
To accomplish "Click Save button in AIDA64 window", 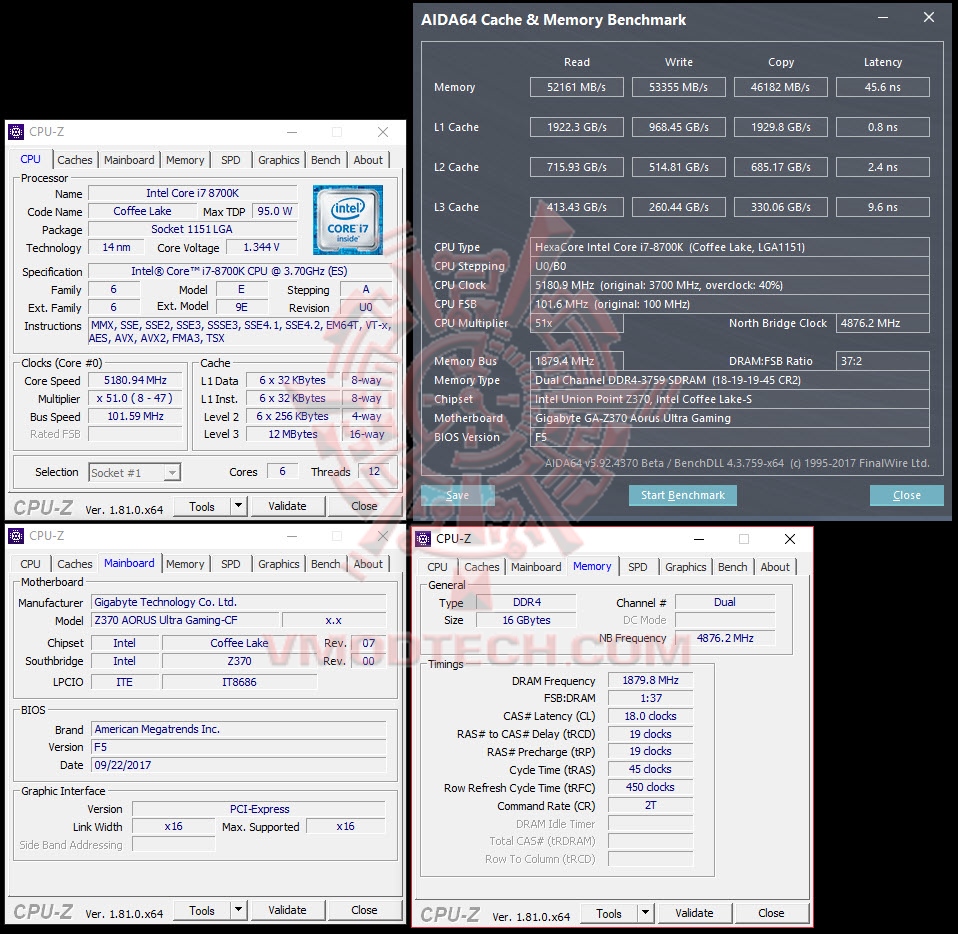I will [x=458, y=495].
